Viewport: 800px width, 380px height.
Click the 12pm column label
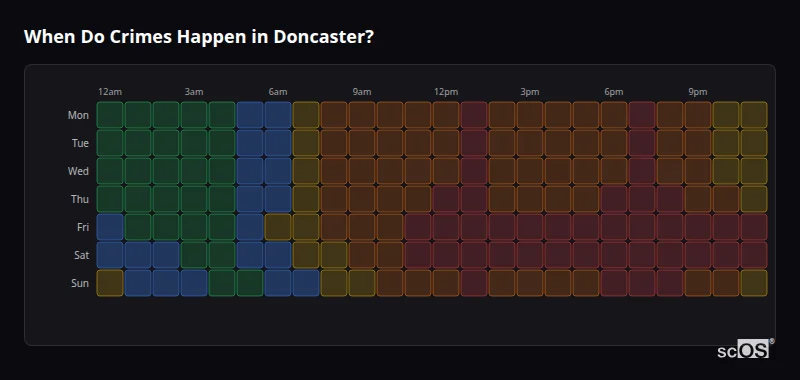point(446,92)
